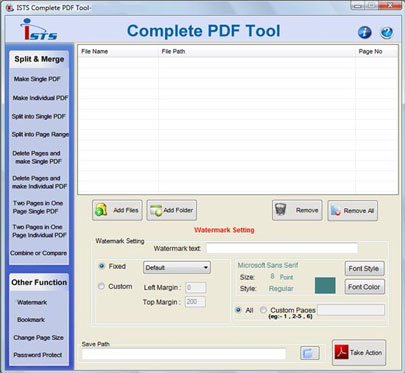Open the Watermark function in sidebar

point(32,302)
